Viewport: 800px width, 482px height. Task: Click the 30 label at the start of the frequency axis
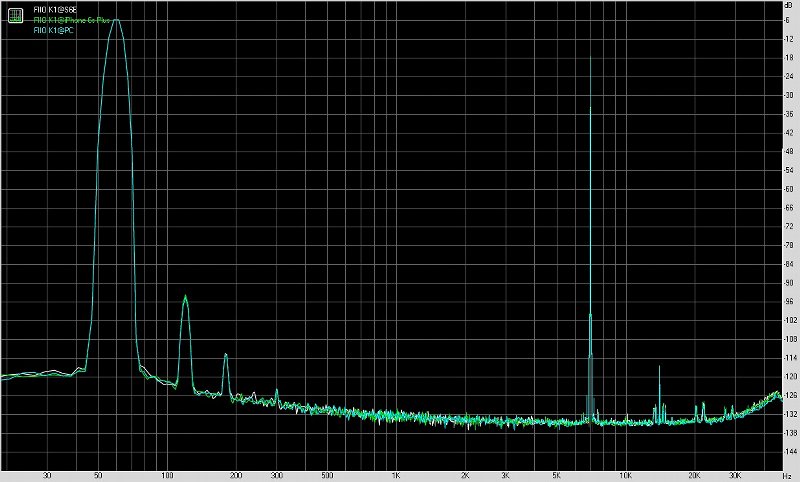click(x=47, y=475)
